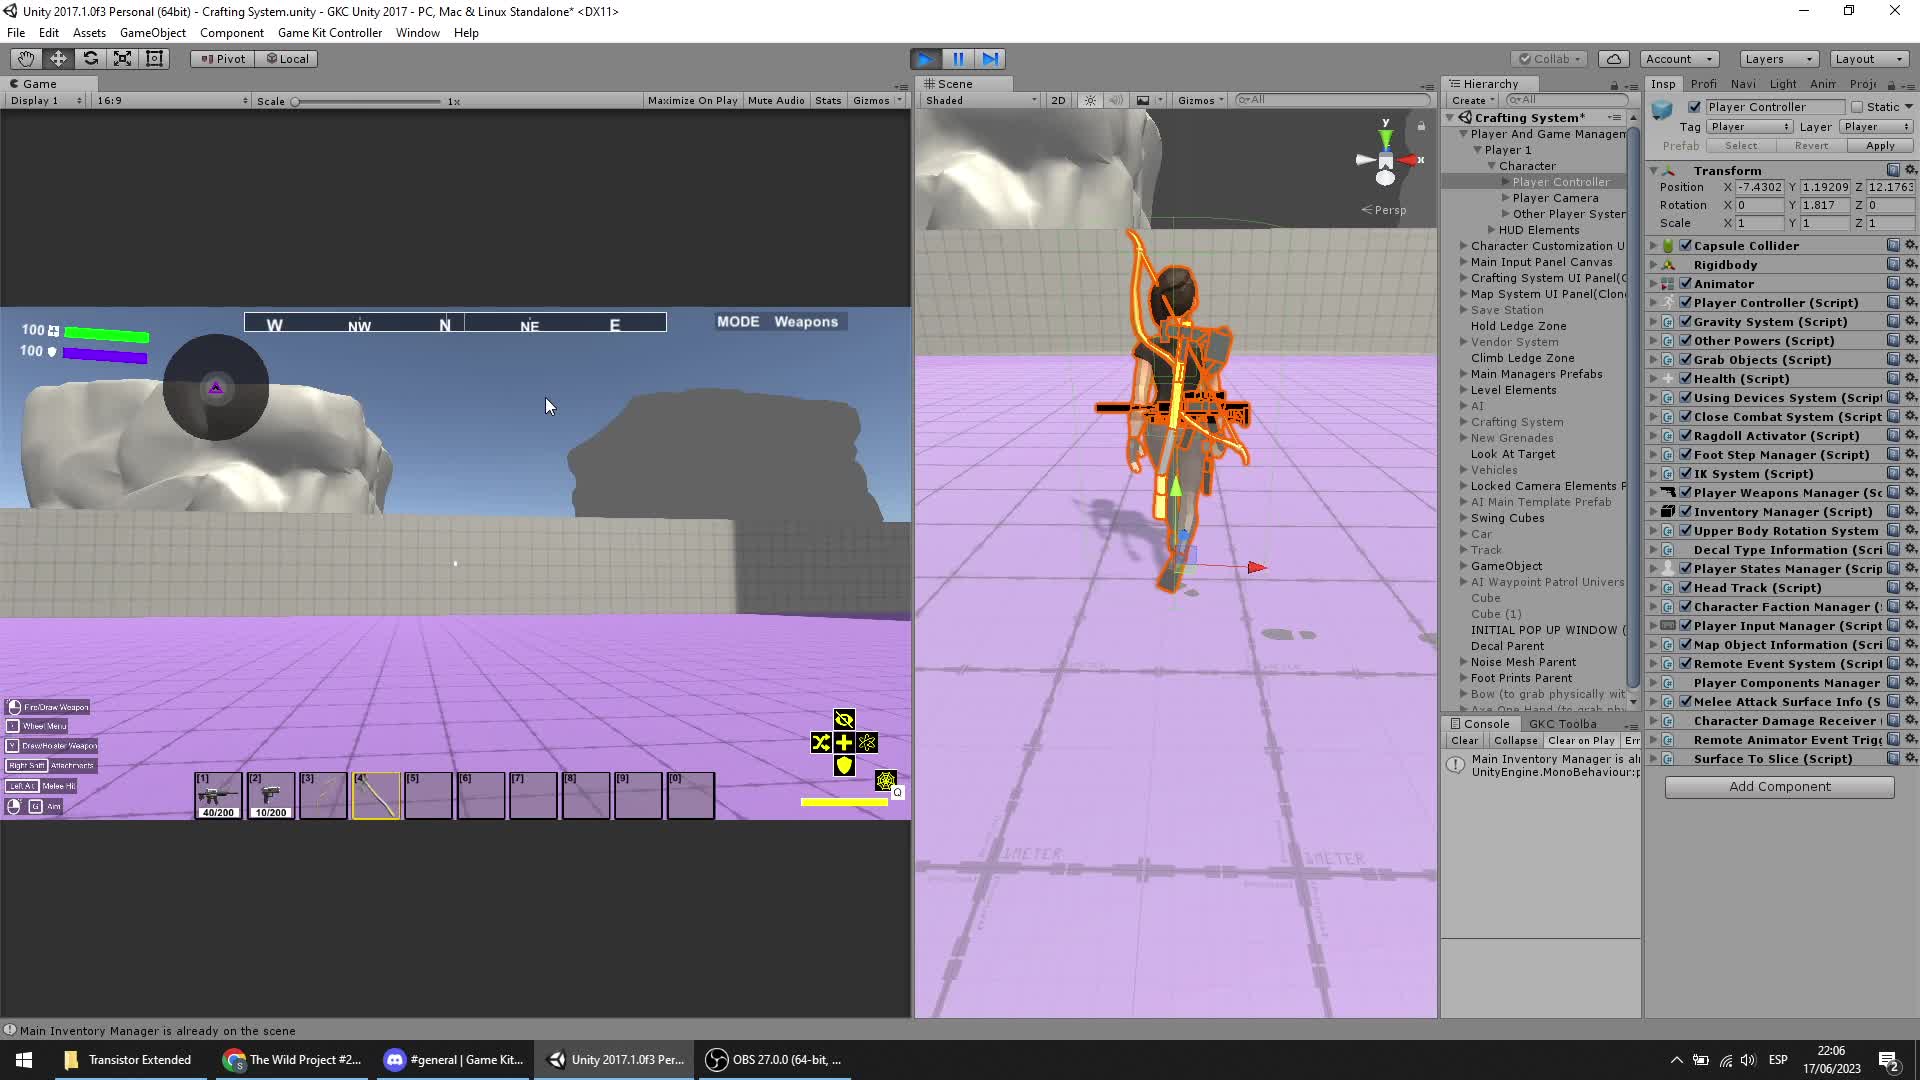Select the Hand tool in toolbar
Screen dimensions: 1920x1080
26,59
